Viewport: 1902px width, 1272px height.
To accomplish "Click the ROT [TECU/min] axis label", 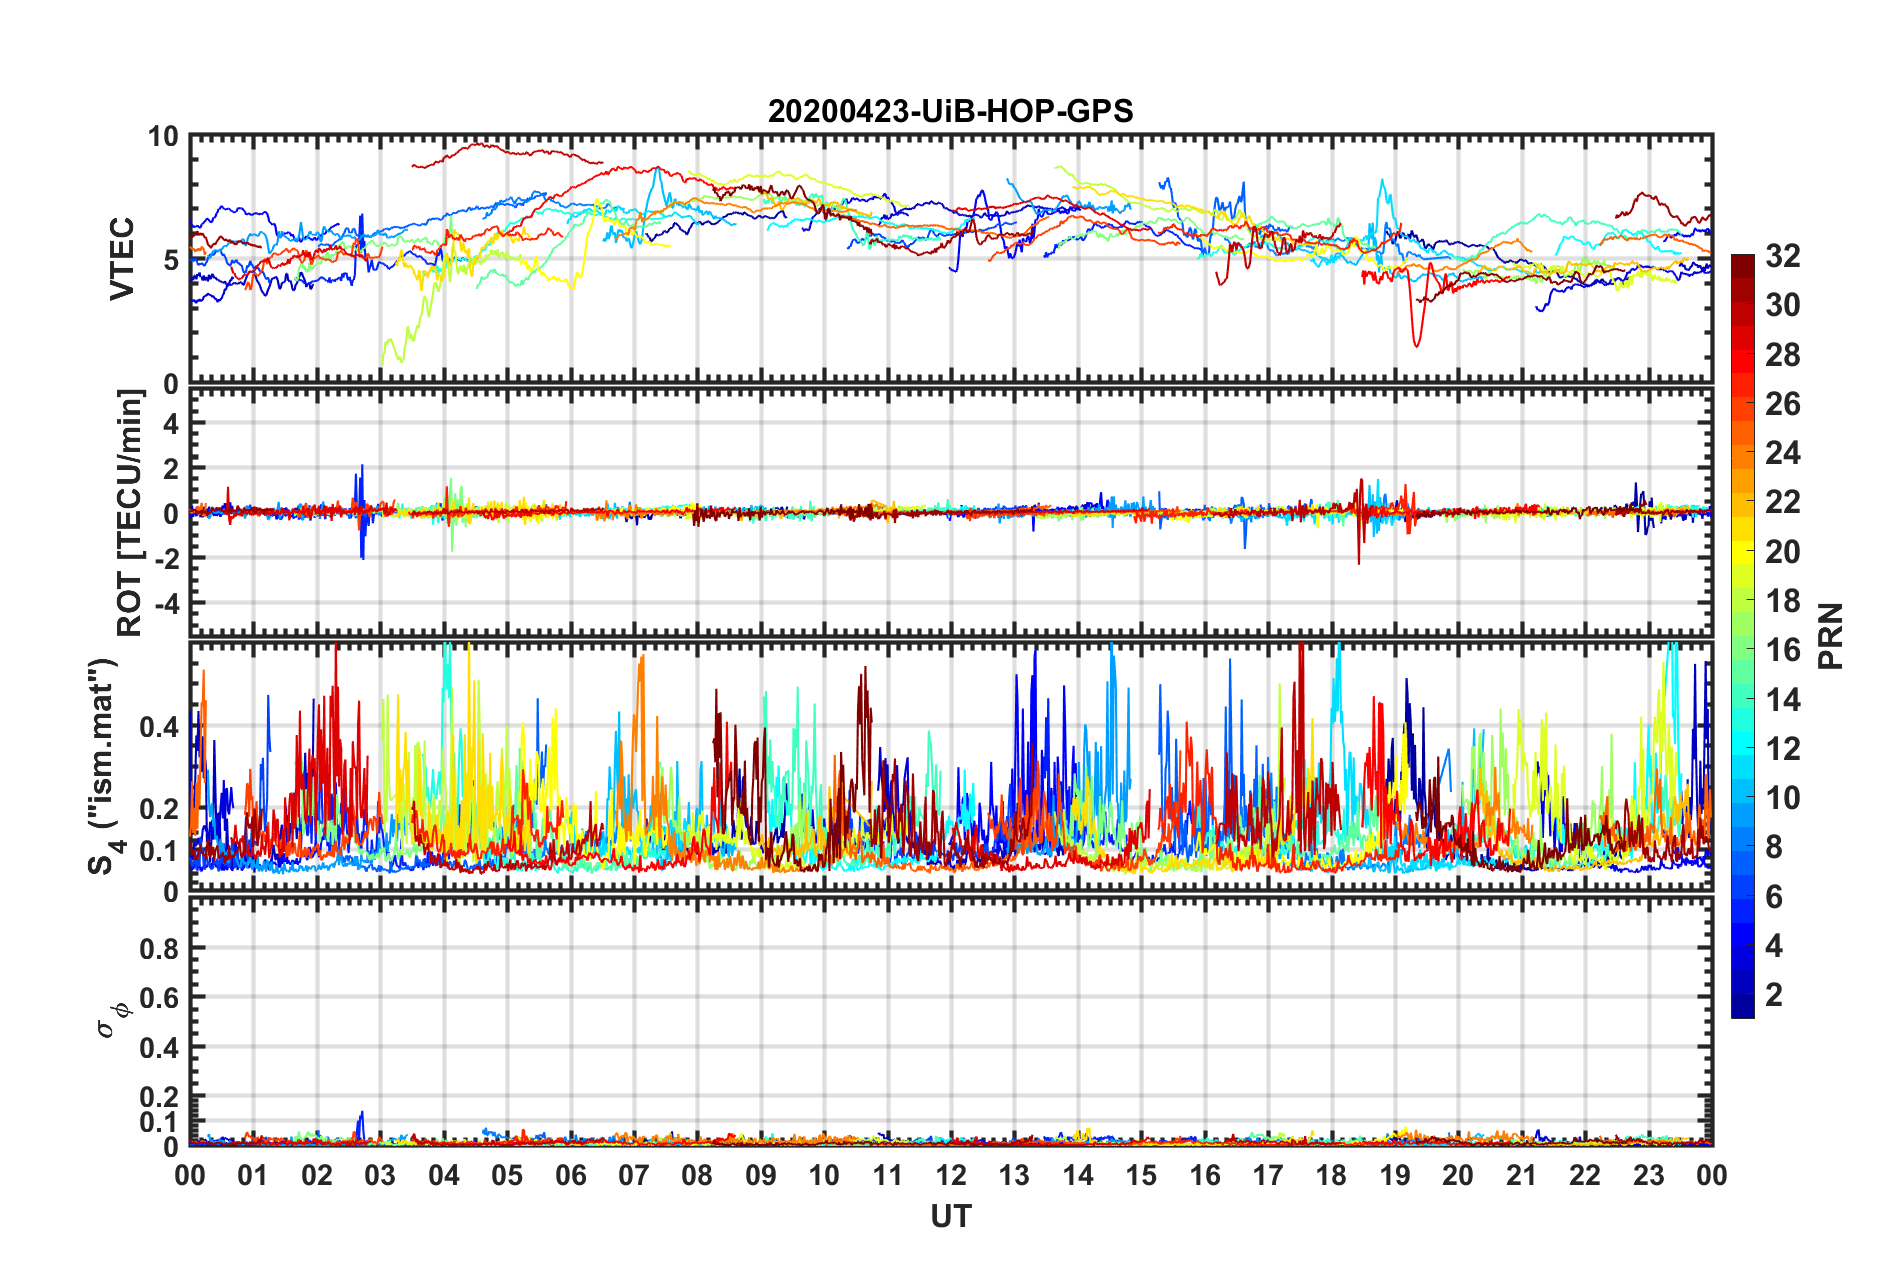I will click(x=129, y=513).
